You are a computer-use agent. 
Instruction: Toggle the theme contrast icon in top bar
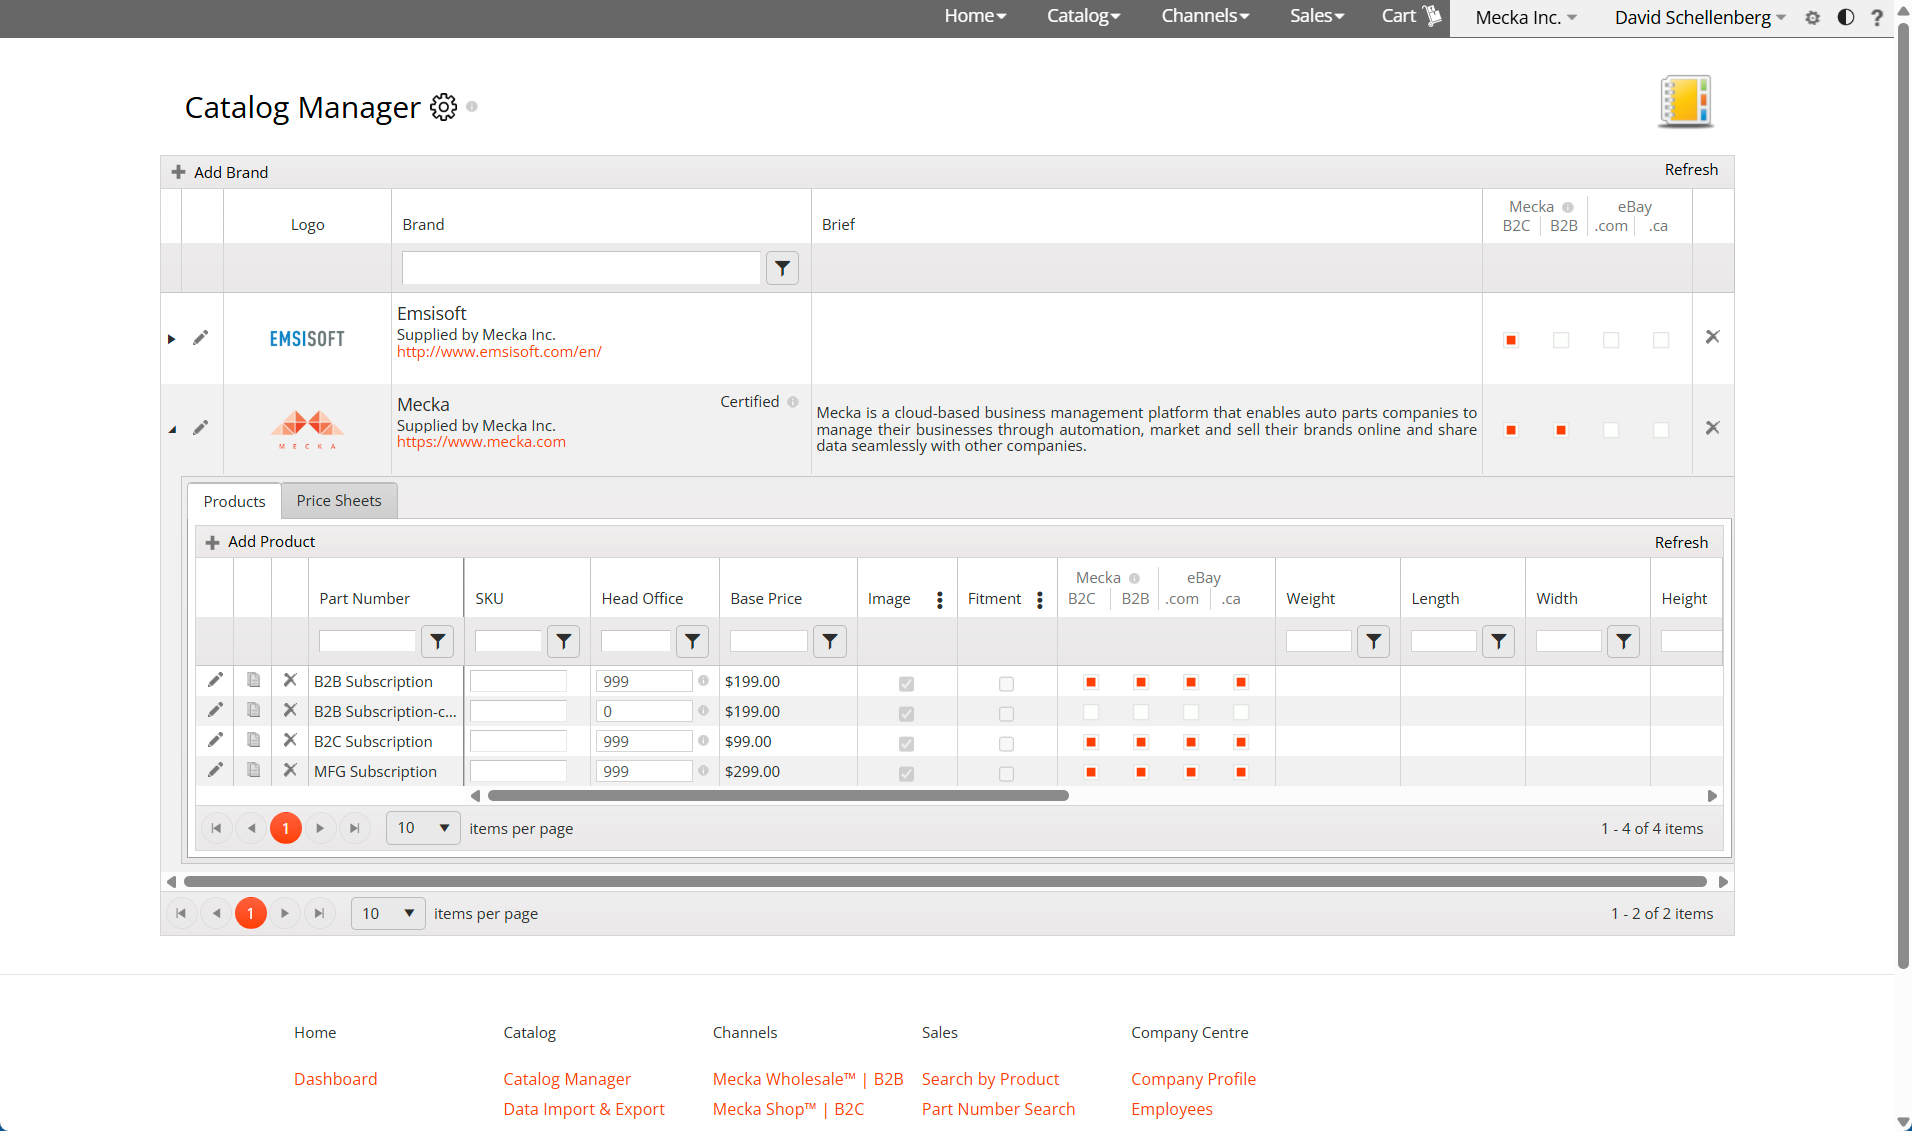click(1846, 17)
